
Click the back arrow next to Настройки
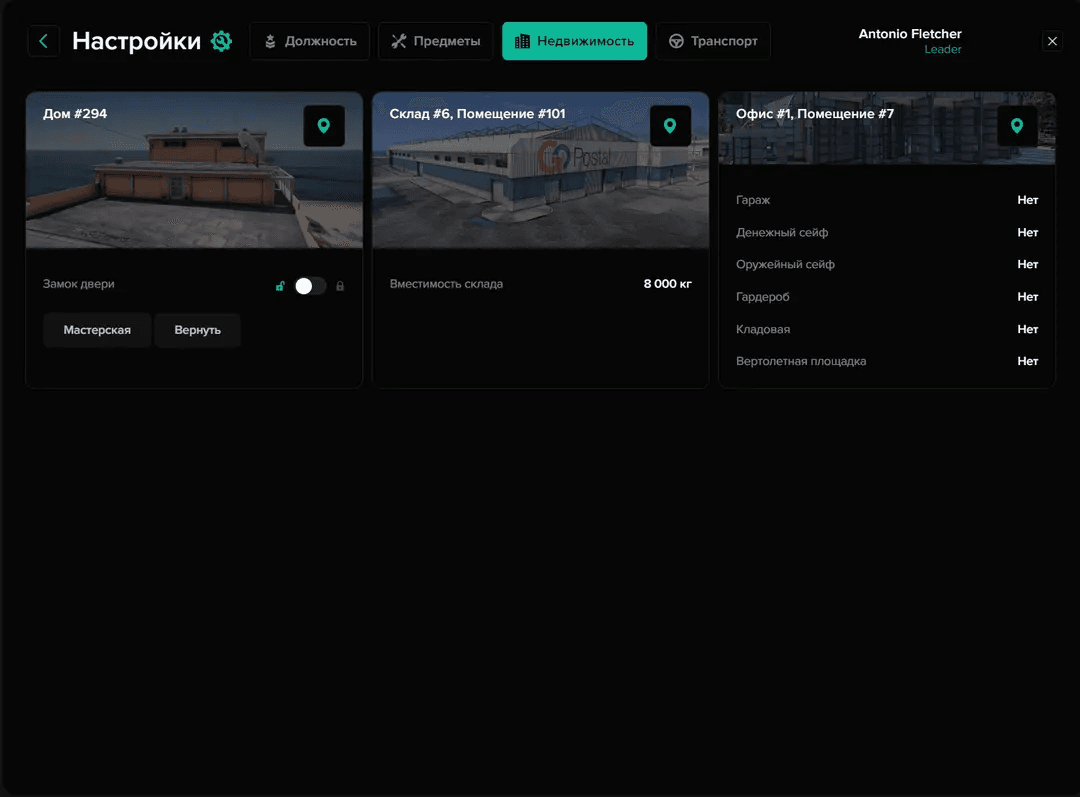[x=43, y=41]
